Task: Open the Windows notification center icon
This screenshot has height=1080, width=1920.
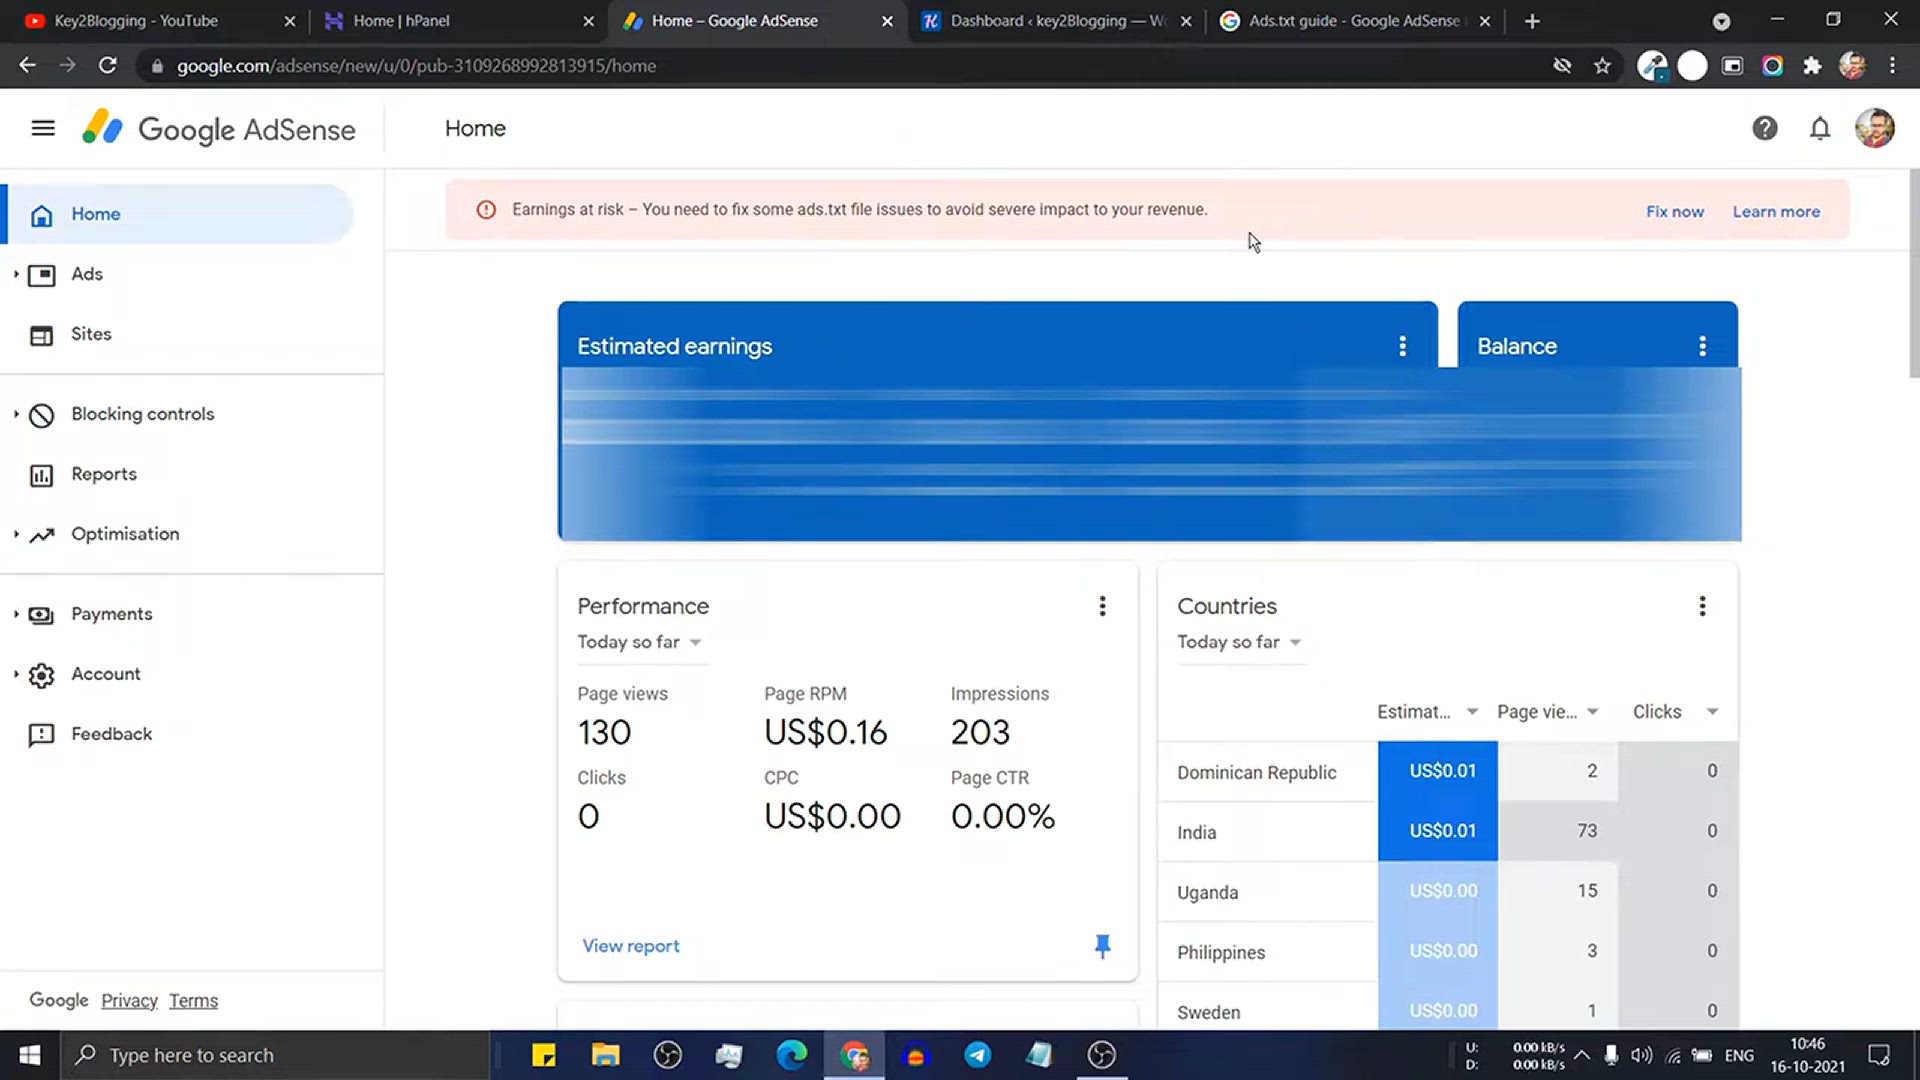Action: point(1879,1055)
